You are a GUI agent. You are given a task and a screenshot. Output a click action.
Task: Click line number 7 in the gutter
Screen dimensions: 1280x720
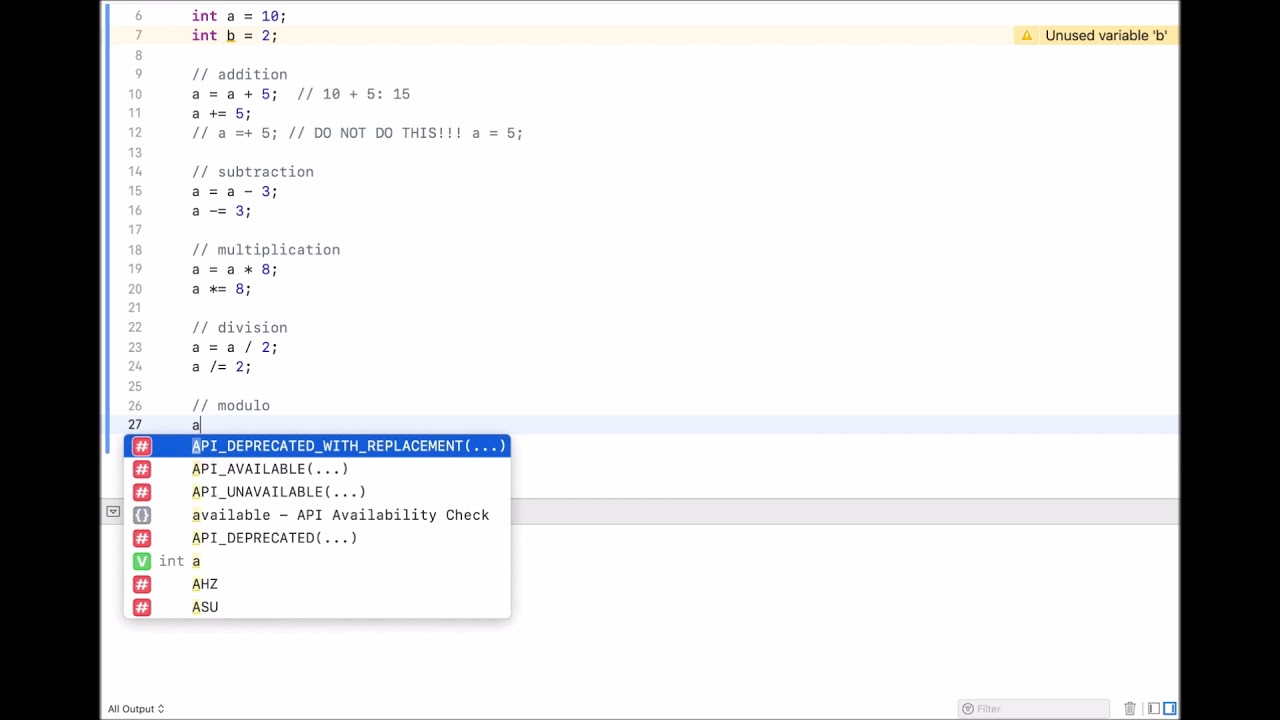tap(139, 36)
